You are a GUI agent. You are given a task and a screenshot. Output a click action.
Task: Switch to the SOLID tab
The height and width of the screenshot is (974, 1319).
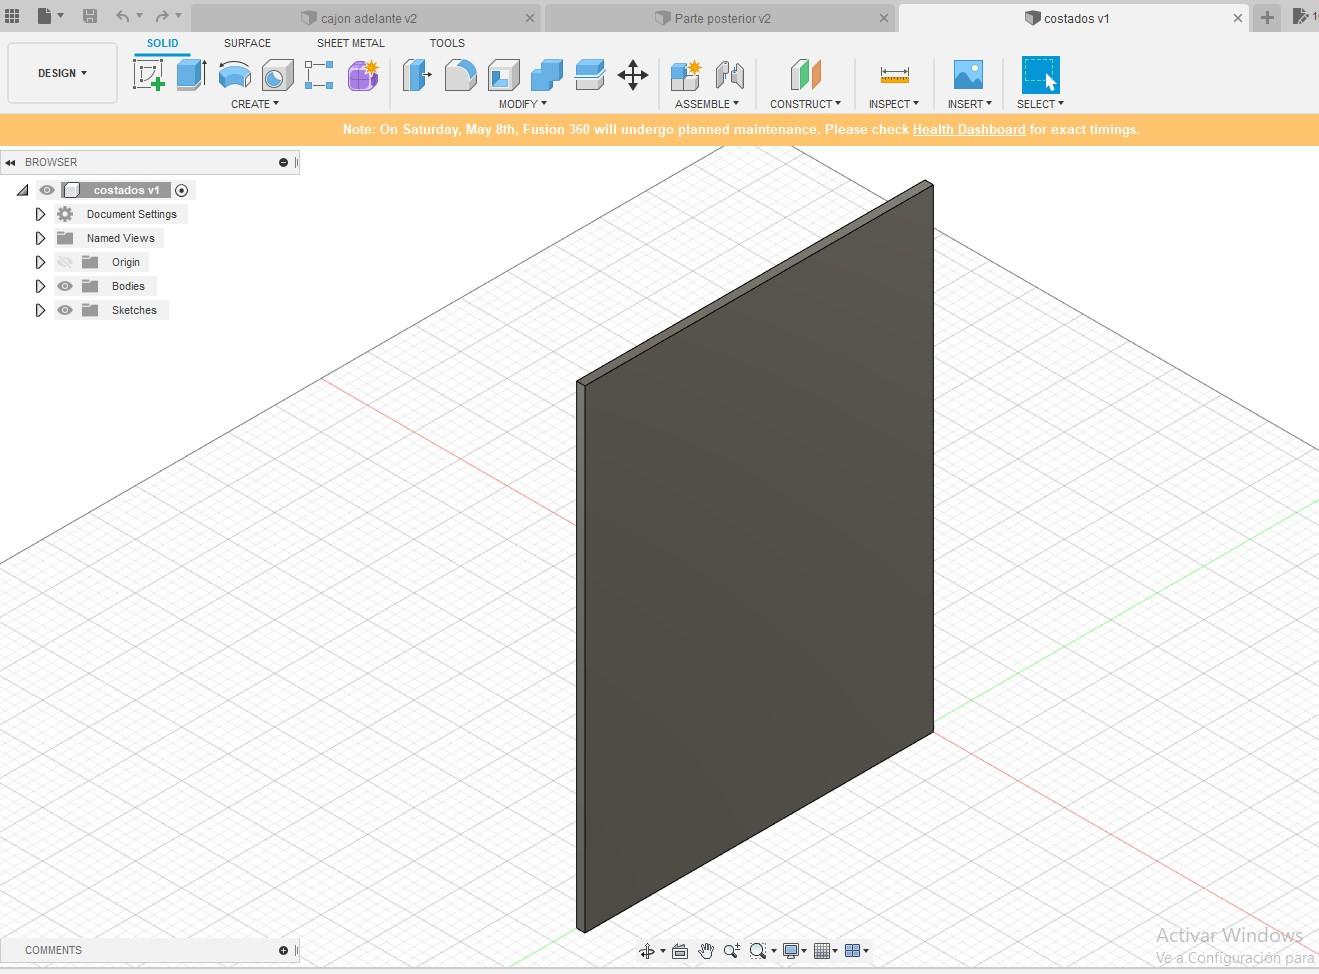162,43
